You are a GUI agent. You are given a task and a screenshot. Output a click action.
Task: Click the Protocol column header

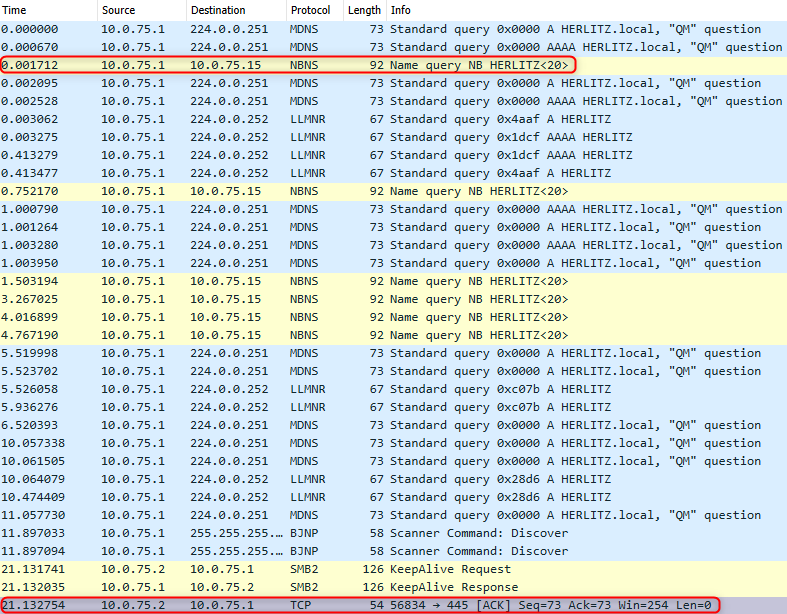314,10
